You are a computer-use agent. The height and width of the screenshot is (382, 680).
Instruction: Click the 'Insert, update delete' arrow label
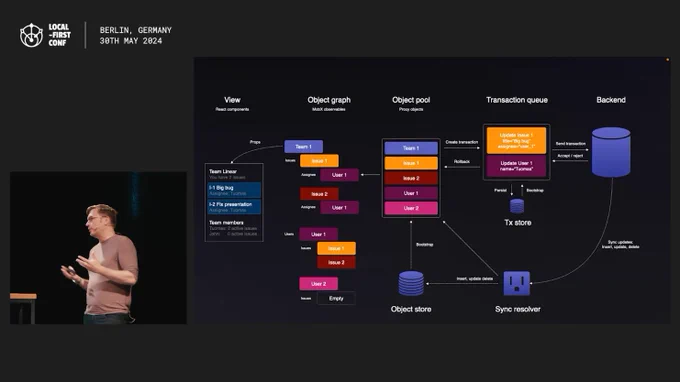coord(474,279)
